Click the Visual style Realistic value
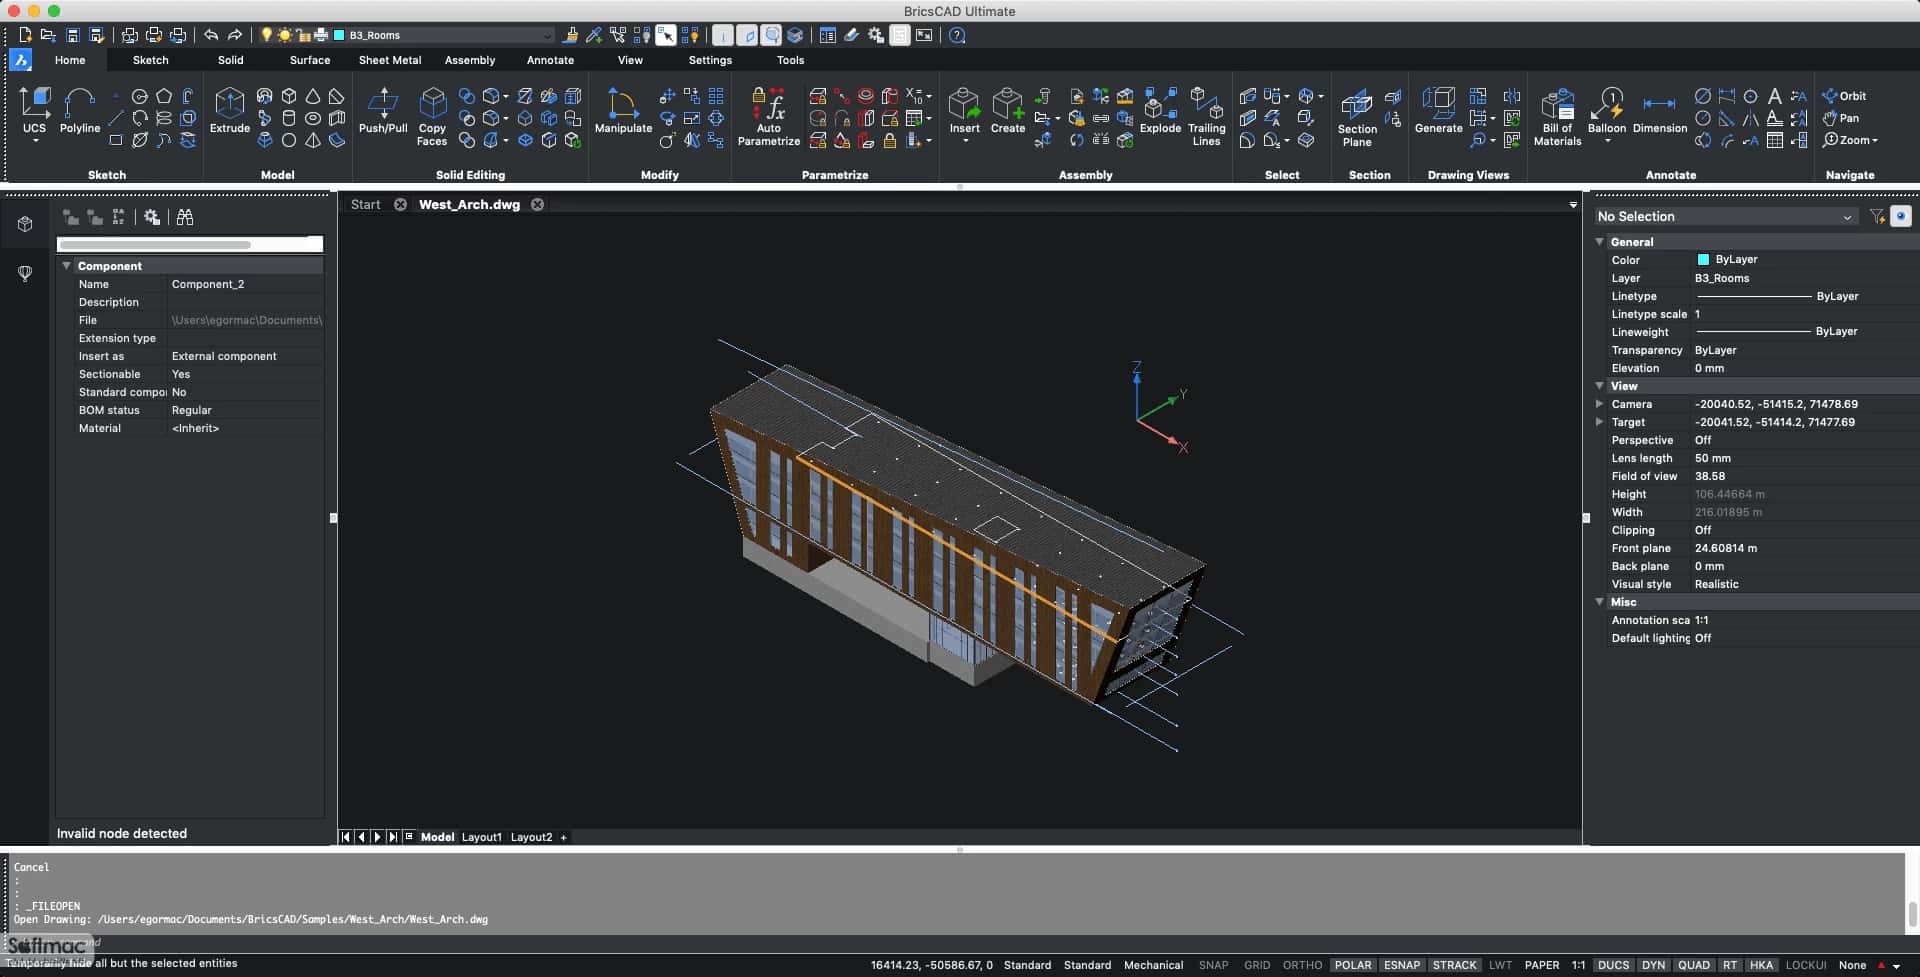 (1716, 584)
